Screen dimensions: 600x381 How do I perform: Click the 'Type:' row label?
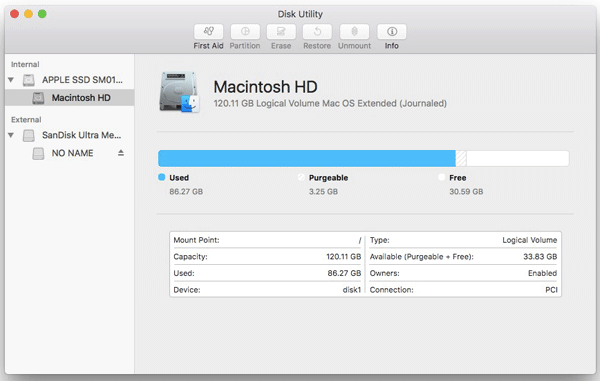[x=380, y=240]
